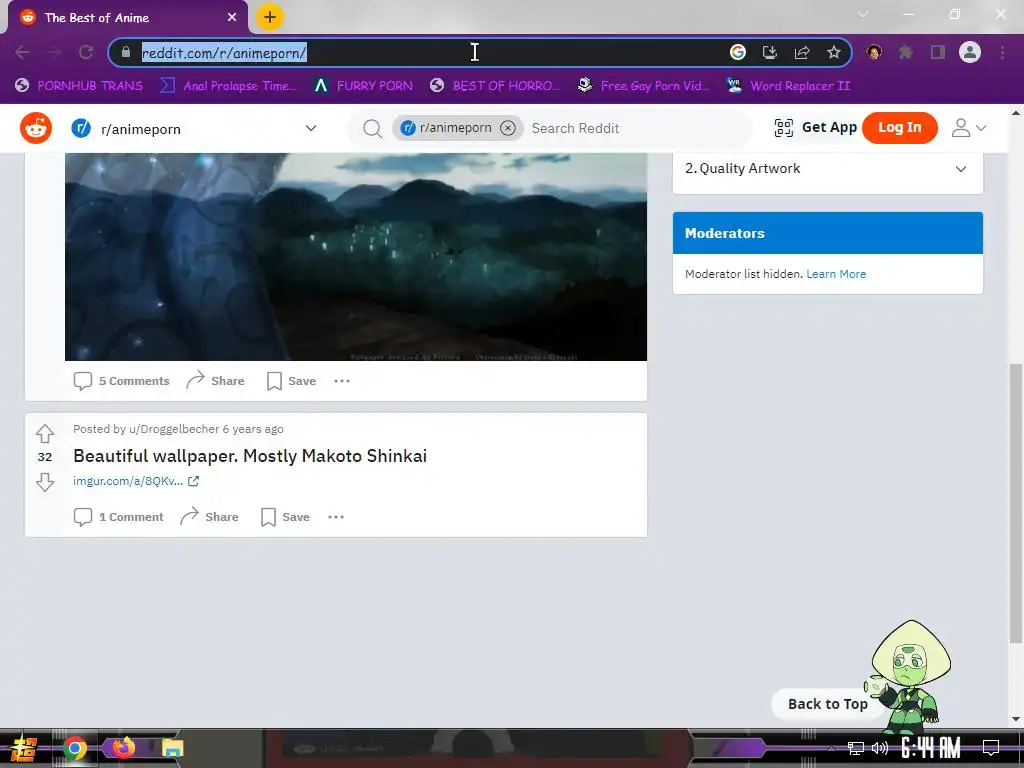Reload the page with the refresh icon
Viewport: 1024px width, 768px height.
pos(86,52)
